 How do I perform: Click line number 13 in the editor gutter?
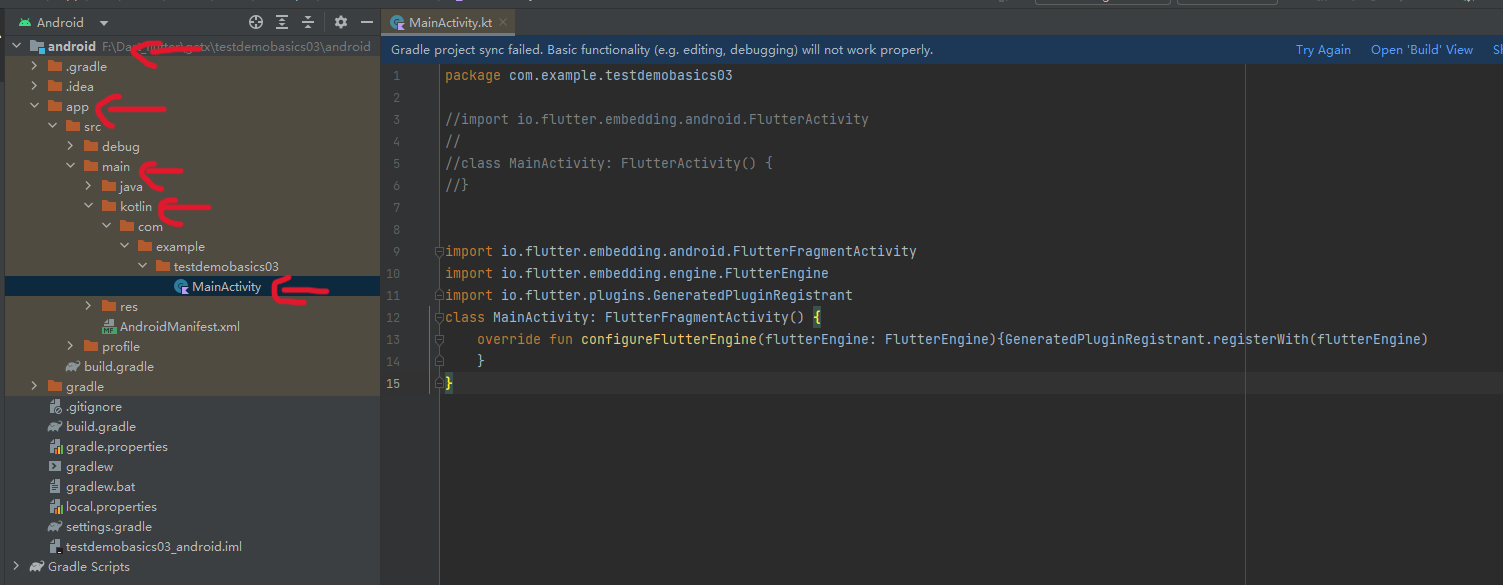coord(392,339)
